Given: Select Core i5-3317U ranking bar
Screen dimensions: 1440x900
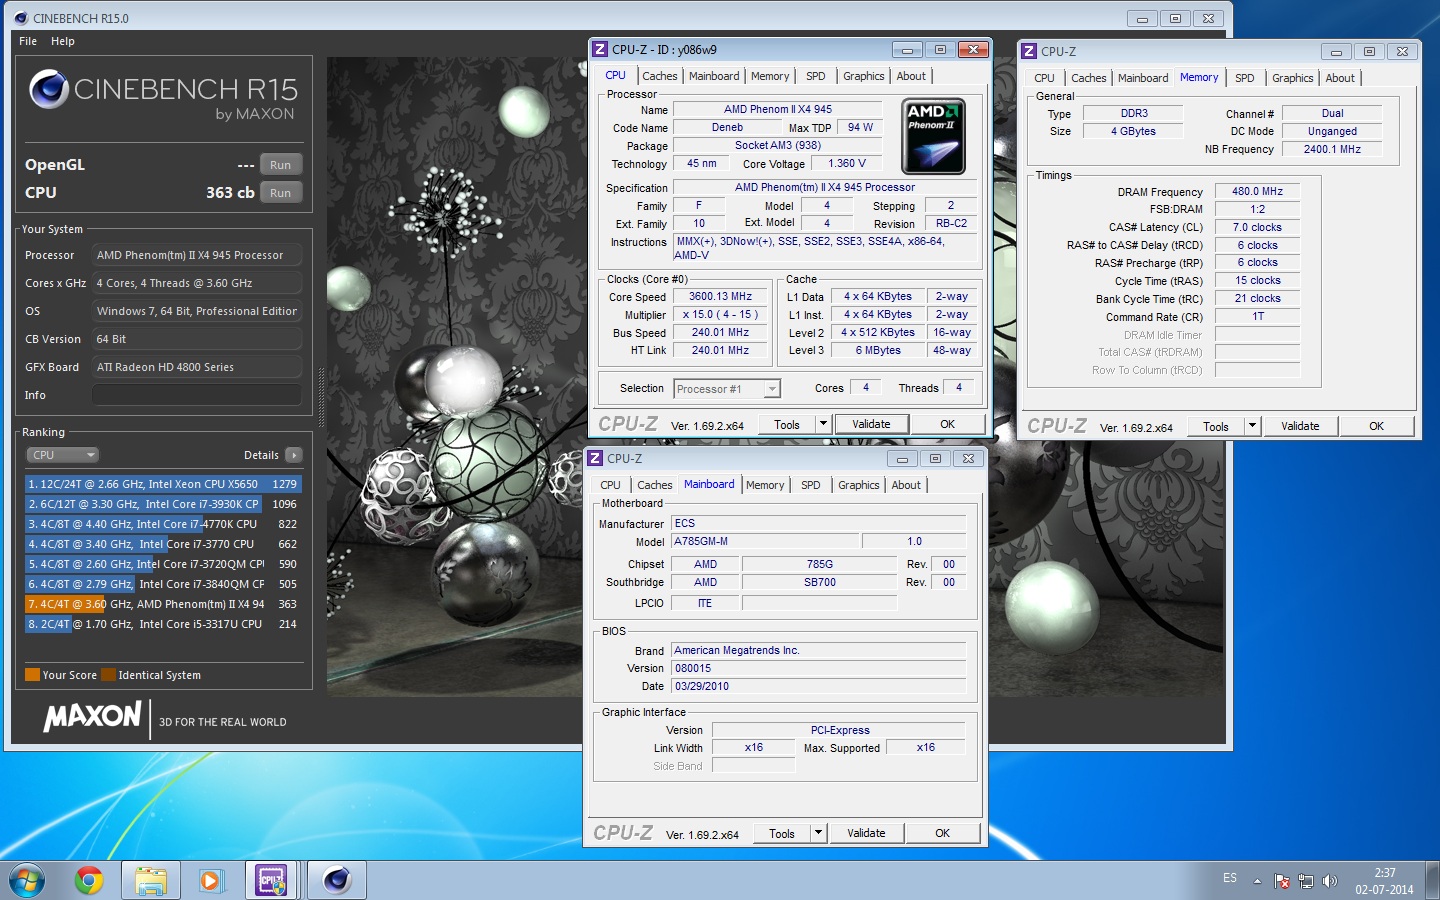Looking at the screenshot, I should 163,624.
